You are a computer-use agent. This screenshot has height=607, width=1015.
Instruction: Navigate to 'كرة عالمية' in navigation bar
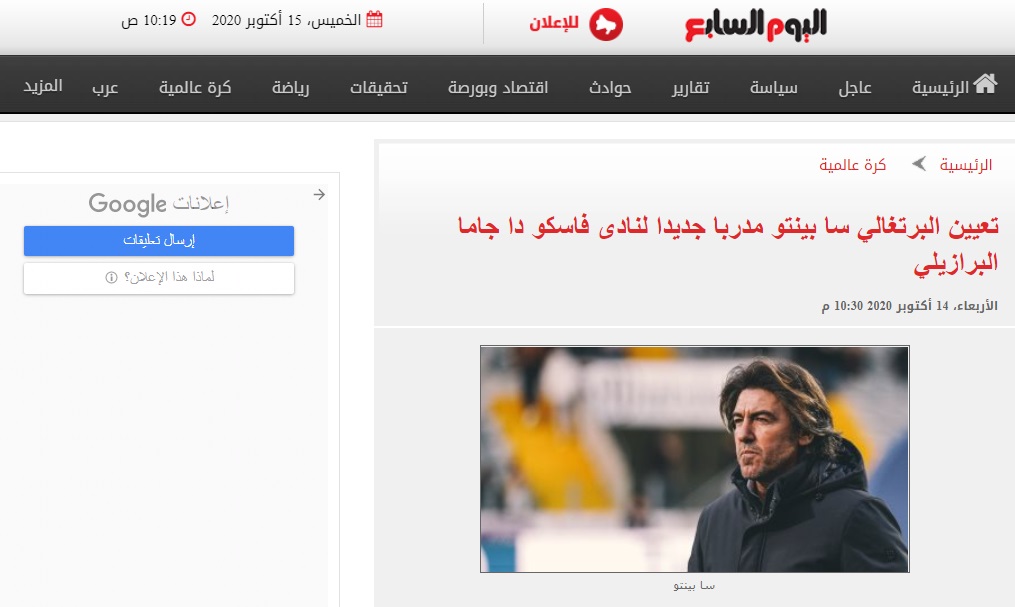tap(195, 87)
